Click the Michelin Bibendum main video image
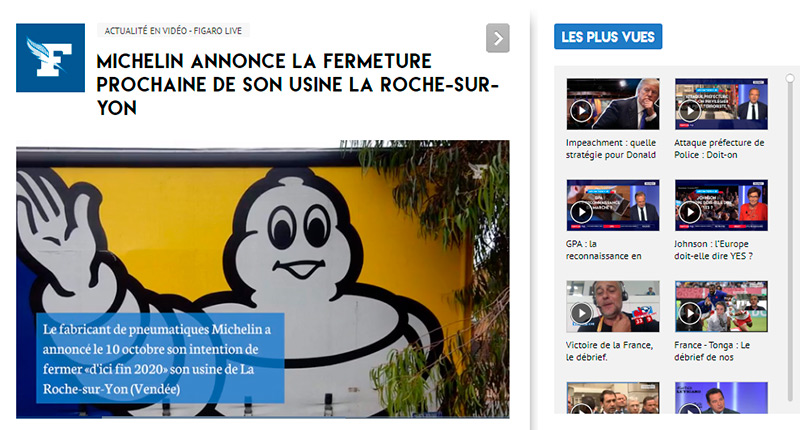The width and height of the screenshot is (800, 430). click(x=263, y=279)
